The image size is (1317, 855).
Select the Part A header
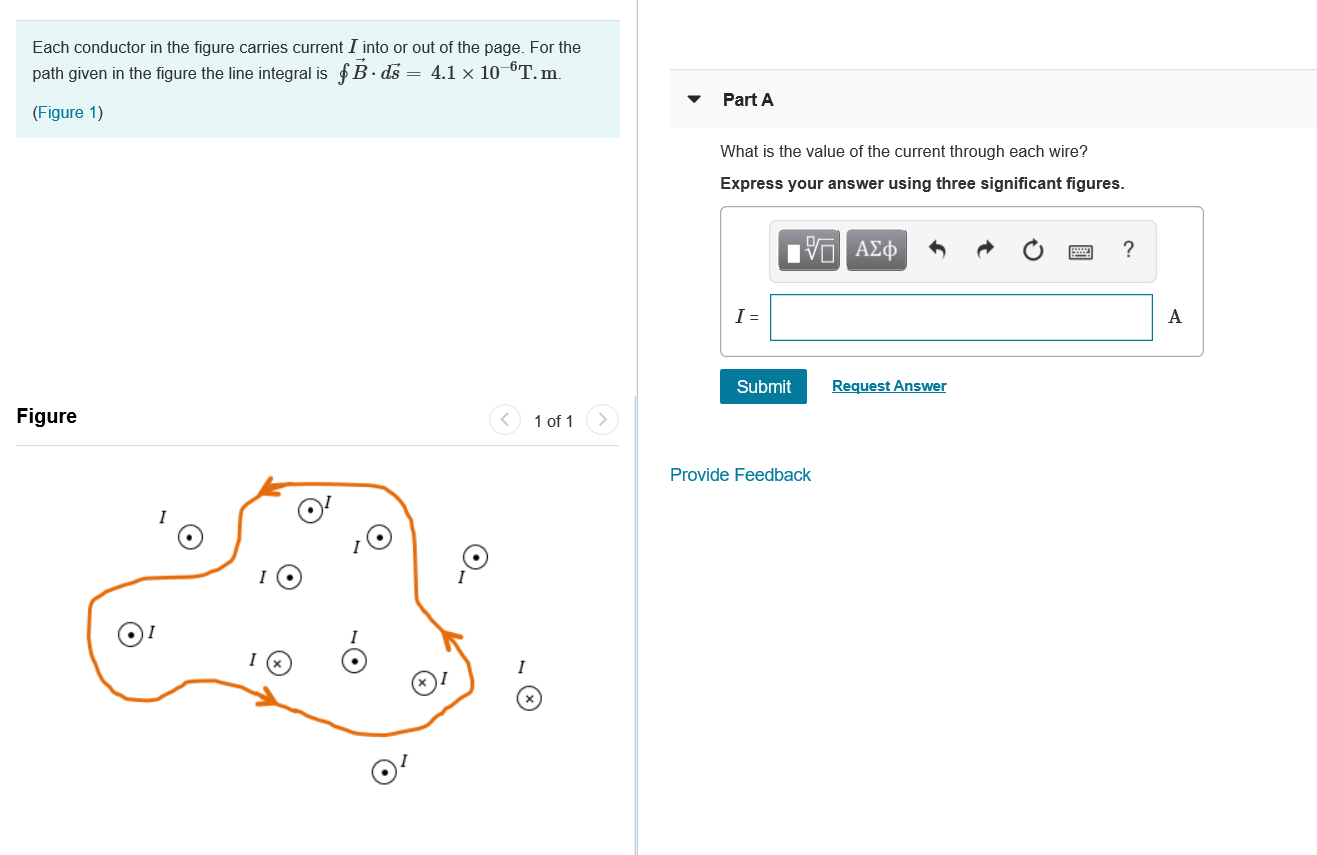[745, 99]
